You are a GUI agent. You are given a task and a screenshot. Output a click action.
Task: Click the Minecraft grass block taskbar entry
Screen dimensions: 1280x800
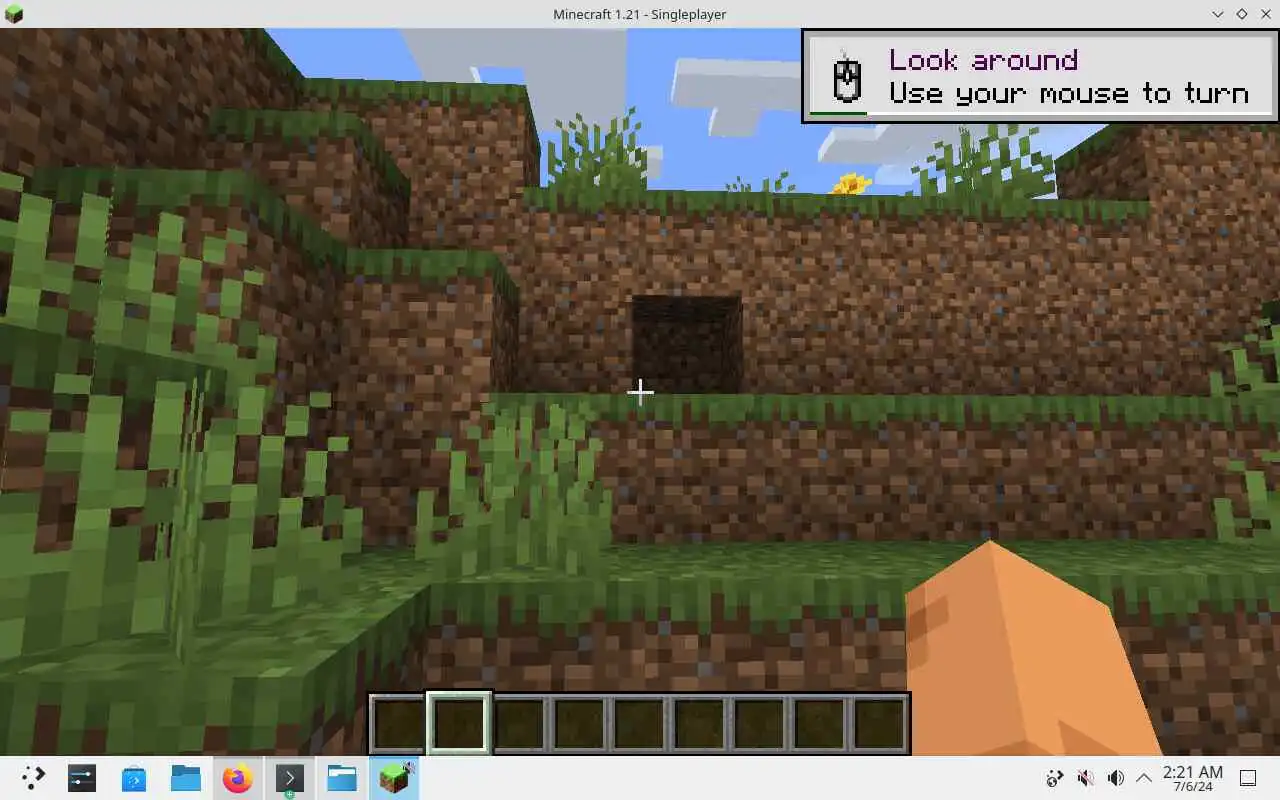394,778
